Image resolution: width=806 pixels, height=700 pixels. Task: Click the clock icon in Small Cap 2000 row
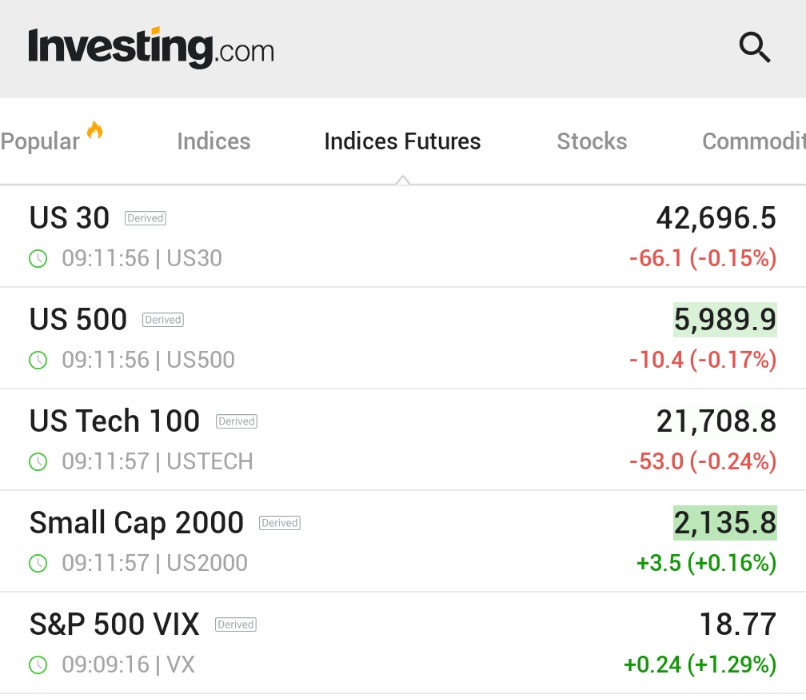(38, 563)
